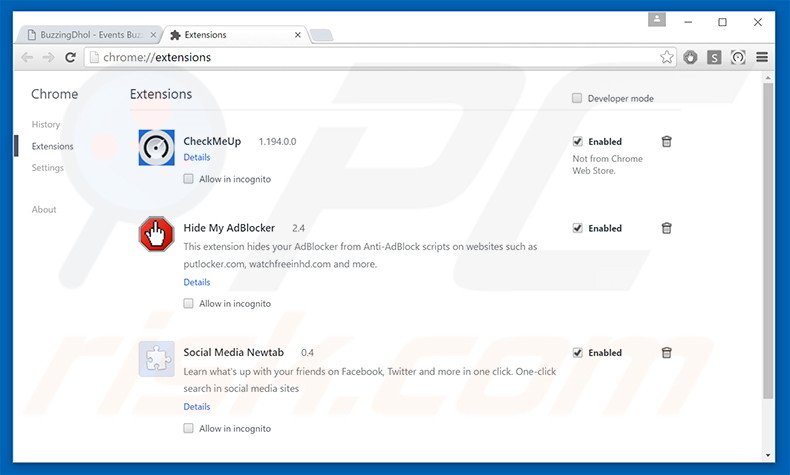Allow Hide My AdBlocker in incognito

(188, 303)
